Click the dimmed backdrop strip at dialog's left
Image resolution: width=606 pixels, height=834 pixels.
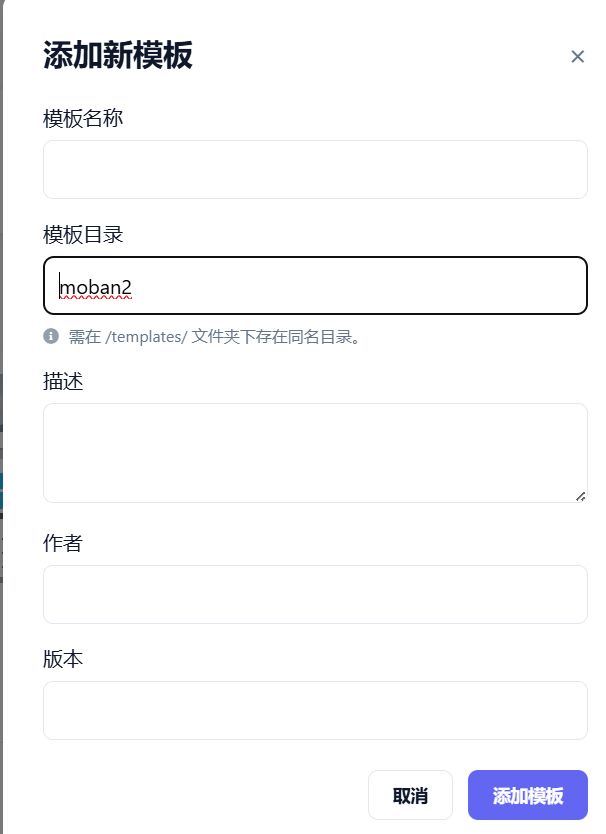click(1, 417)
